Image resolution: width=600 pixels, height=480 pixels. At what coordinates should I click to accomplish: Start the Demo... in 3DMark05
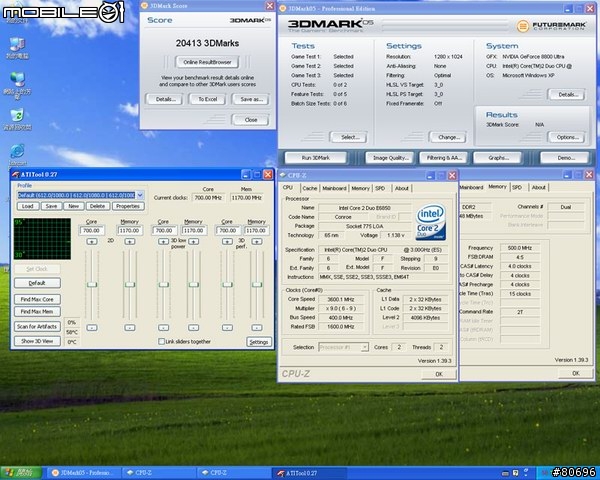[565, 158]
